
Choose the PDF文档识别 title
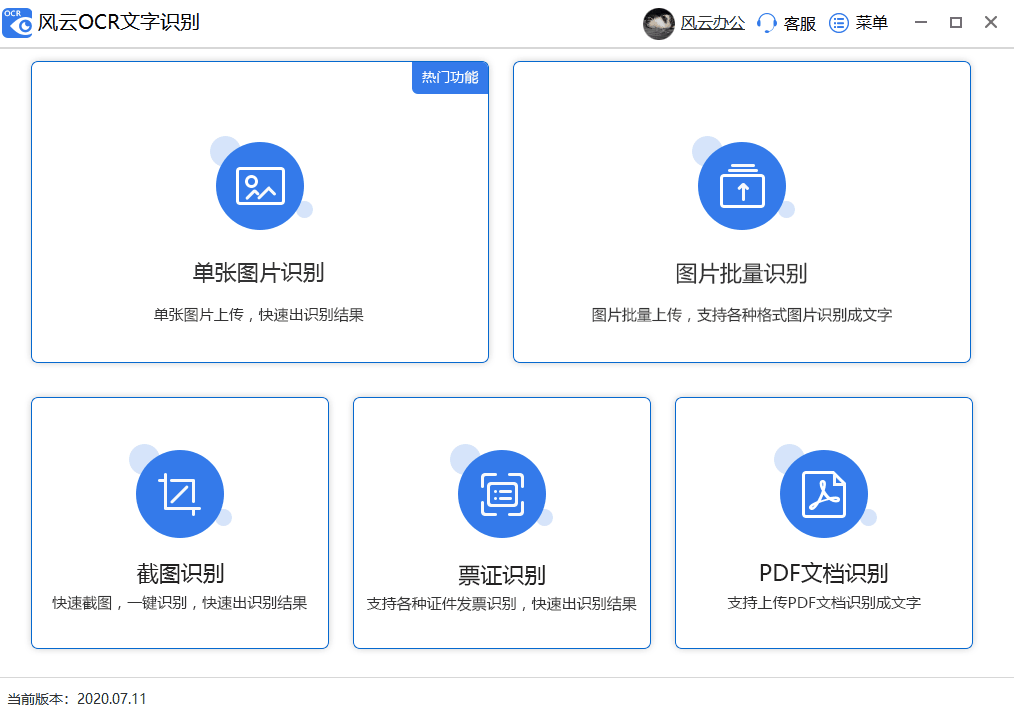click(823, 573)
